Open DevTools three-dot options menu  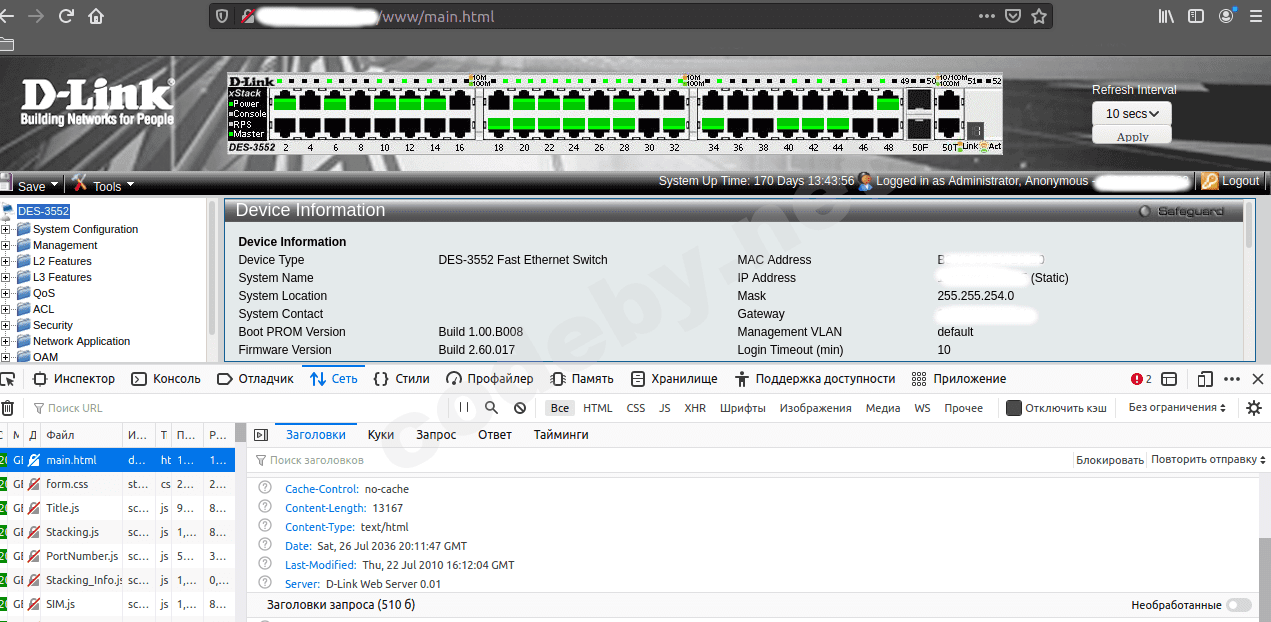(x=1232, y=379)
